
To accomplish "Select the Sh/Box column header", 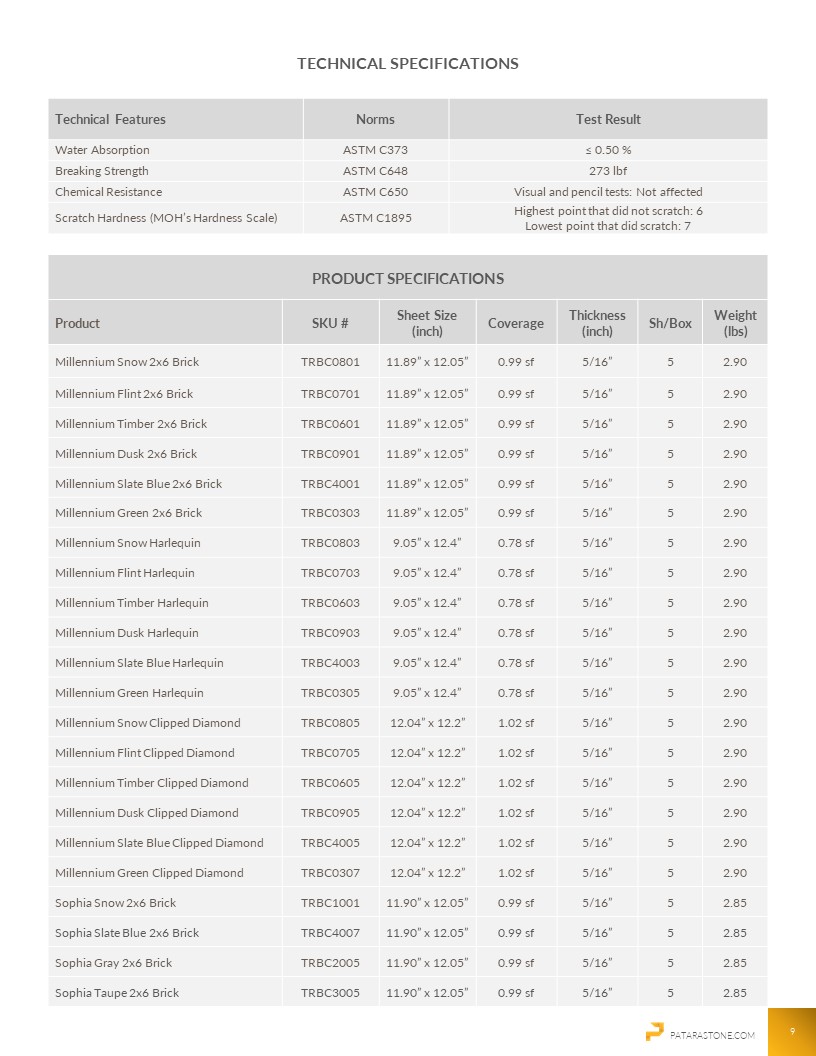I will click(x=670, y=323).
